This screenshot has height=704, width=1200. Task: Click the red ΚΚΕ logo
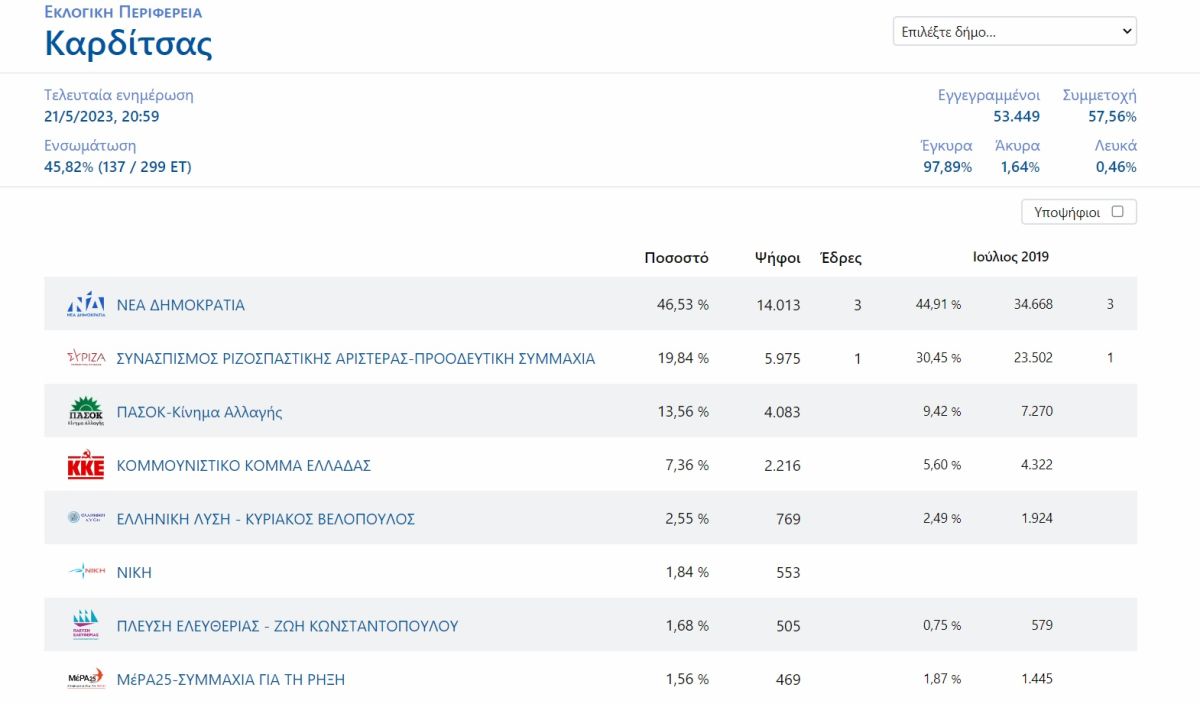tap(86, 466)
